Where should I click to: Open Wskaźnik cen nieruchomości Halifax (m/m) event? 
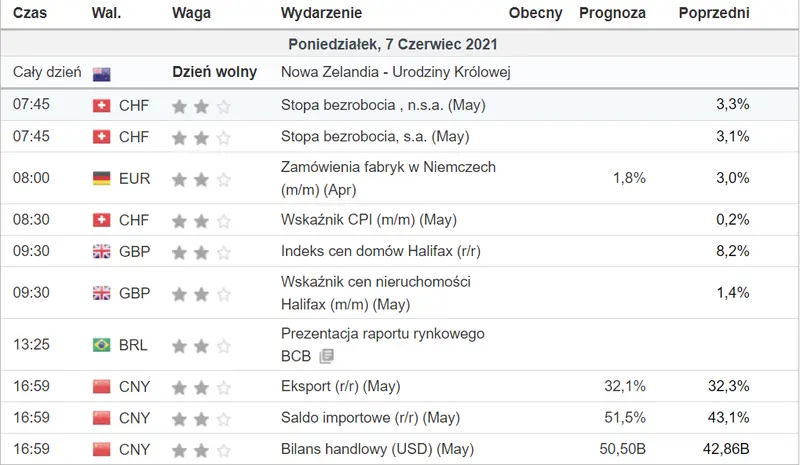376,293
